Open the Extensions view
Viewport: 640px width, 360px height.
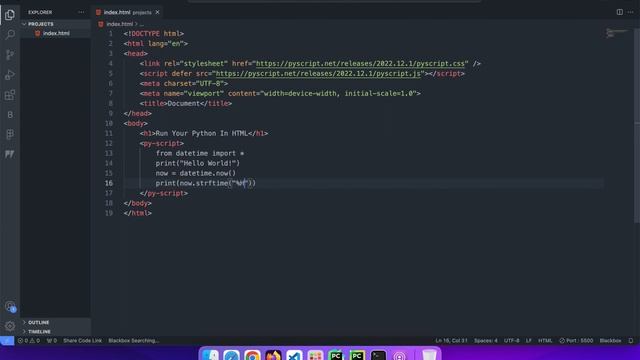pos(10,95)
